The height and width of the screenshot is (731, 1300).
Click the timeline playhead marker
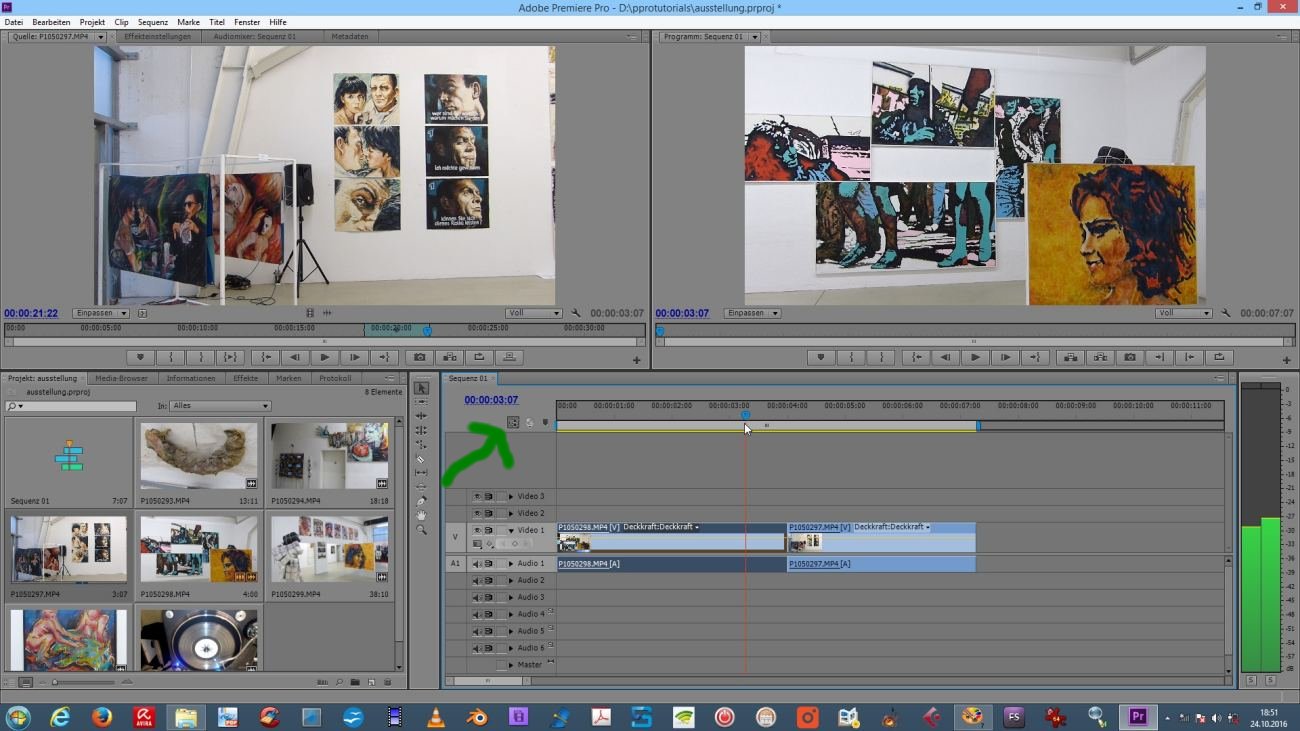(x=745, y=414)
